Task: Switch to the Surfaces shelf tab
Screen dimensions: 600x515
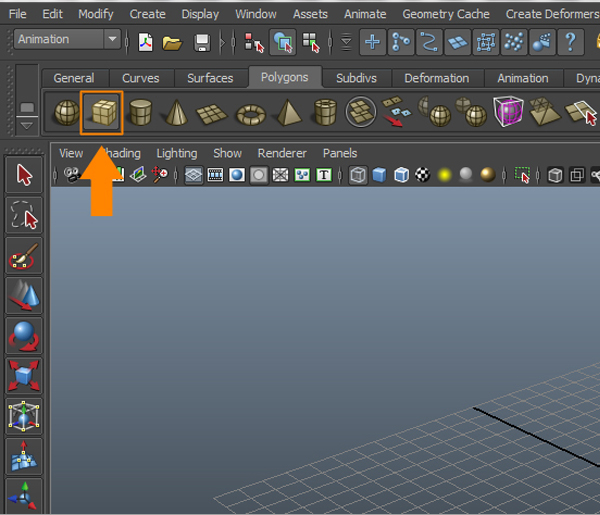Action: [x=210, y=78]
